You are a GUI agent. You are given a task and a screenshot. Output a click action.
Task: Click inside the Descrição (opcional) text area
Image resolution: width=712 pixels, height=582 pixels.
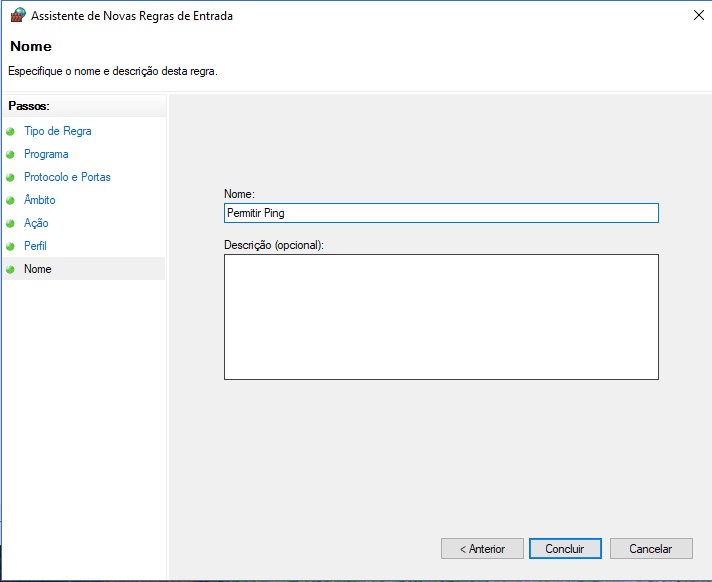coord(441,317)
